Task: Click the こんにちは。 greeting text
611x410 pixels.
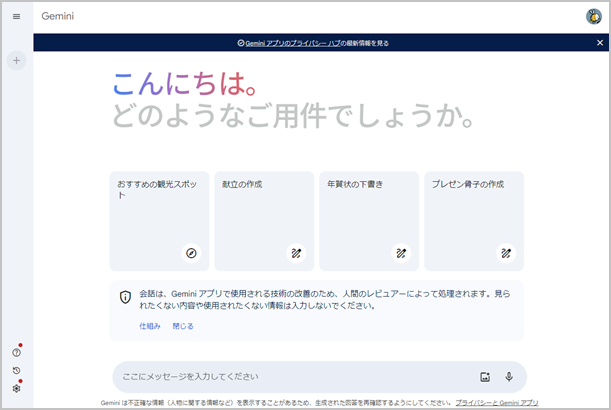Action: (x=184, y=83)
